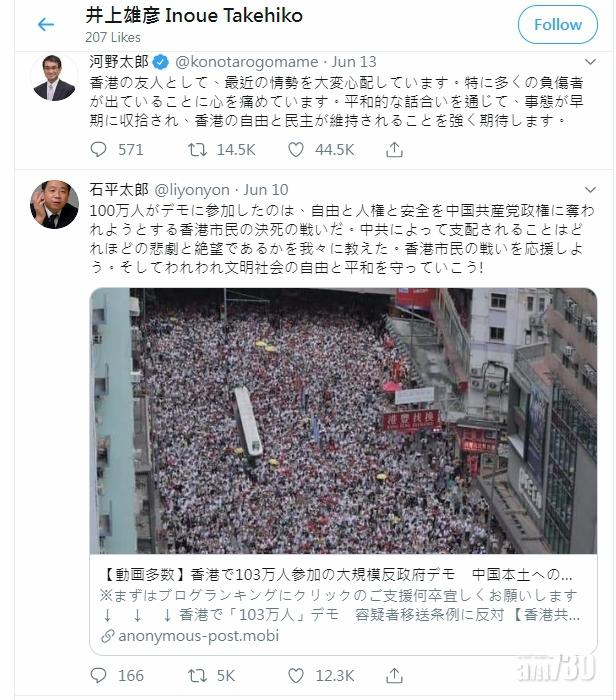Visit @liyonyon profile handle
This screenshot has height=700, width=616.
(192, 190)
